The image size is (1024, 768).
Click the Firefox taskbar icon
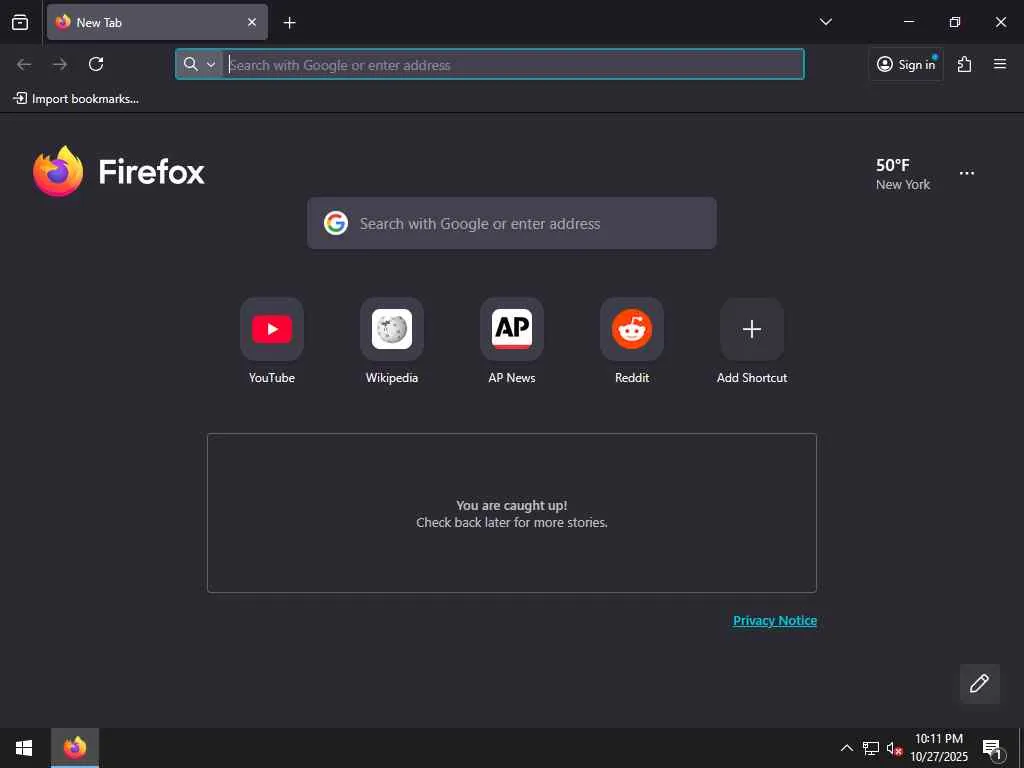click(x=75, y=748)
